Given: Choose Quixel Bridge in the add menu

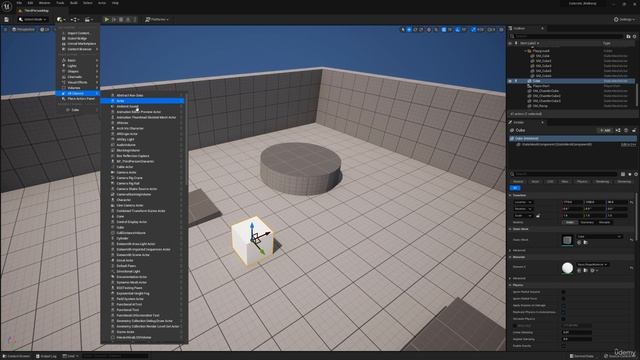Looking at the screenshot, I should click(77, 38).
